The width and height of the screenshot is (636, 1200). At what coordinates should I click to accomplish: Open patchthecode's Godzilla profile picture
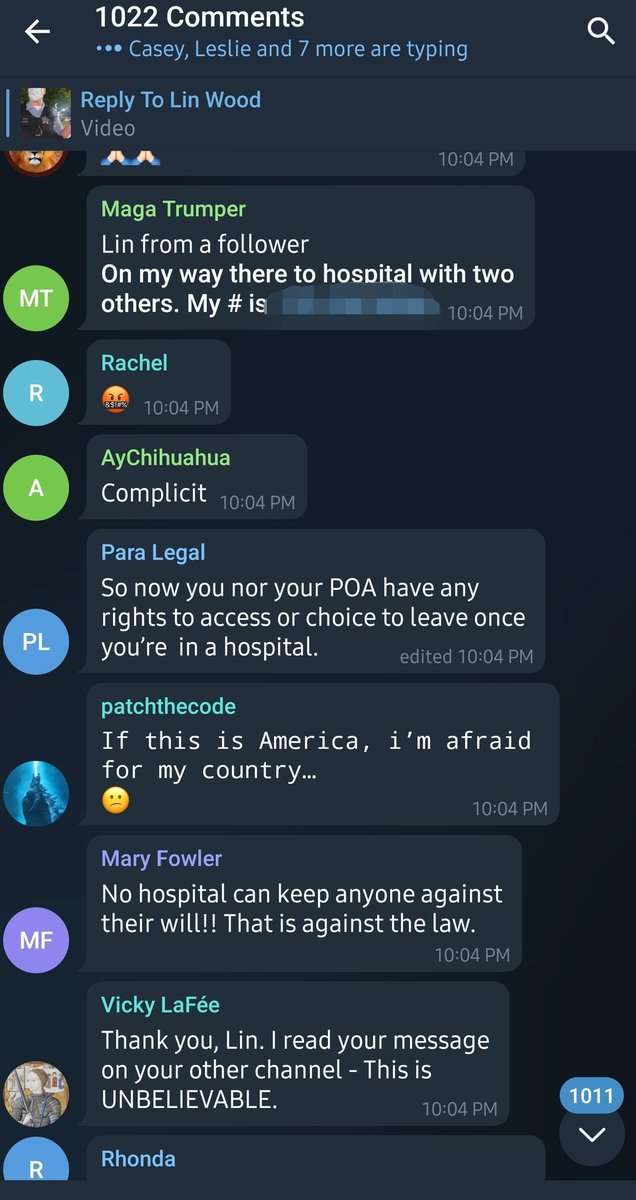36,794
